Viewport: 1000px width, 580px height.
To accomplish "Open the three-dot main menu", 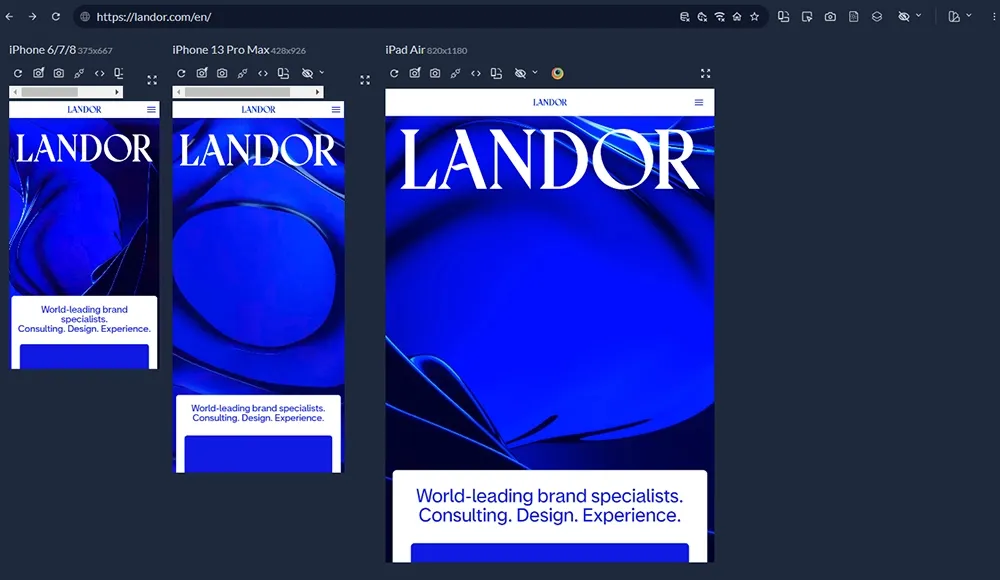I will 994,17.
